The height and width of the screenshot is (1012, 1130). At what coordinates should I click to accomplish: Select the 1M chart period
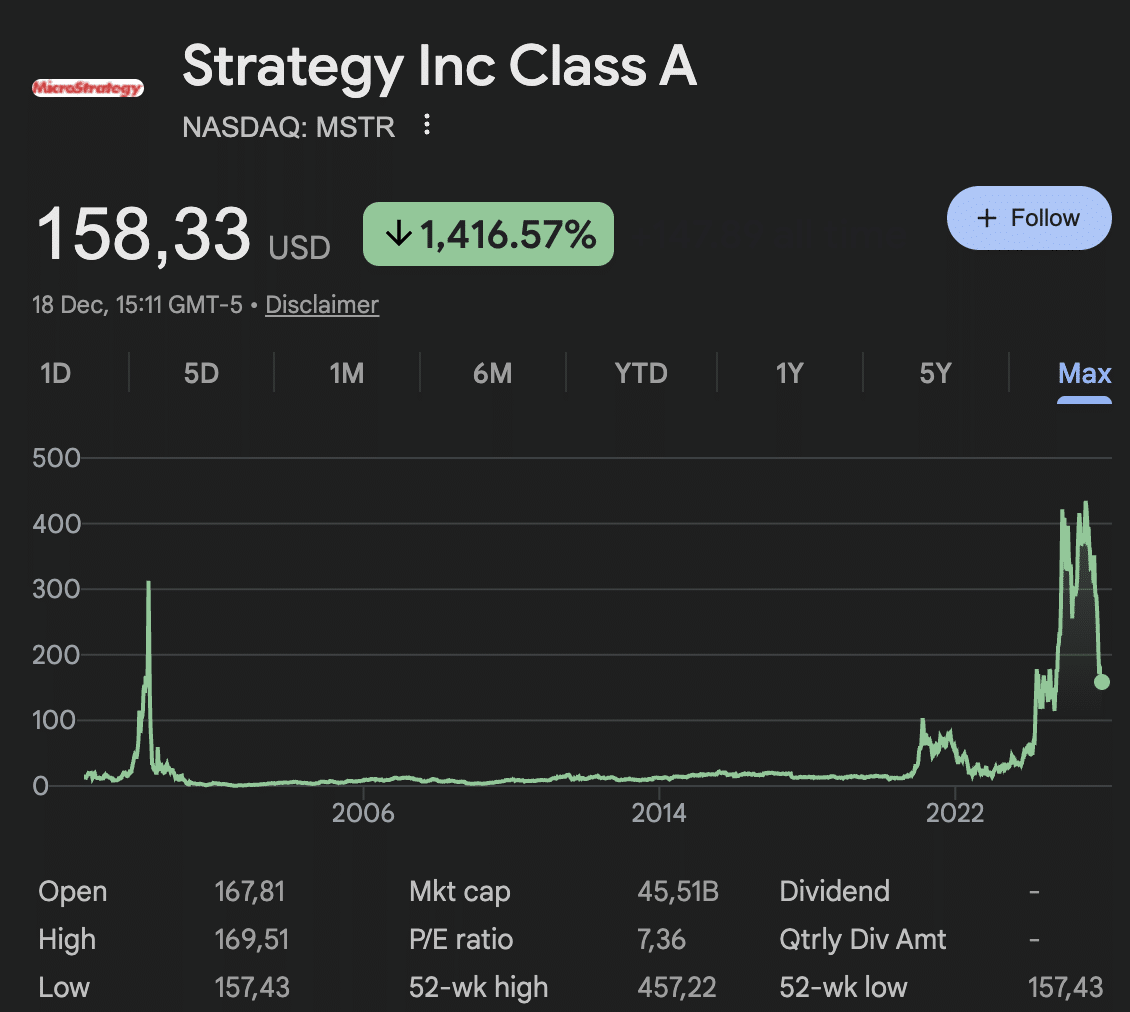point(345,373)
